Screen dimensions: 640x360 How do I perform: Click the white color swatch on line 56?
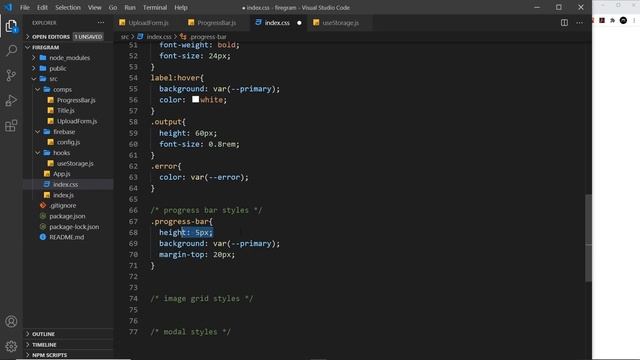coord(196,99)
